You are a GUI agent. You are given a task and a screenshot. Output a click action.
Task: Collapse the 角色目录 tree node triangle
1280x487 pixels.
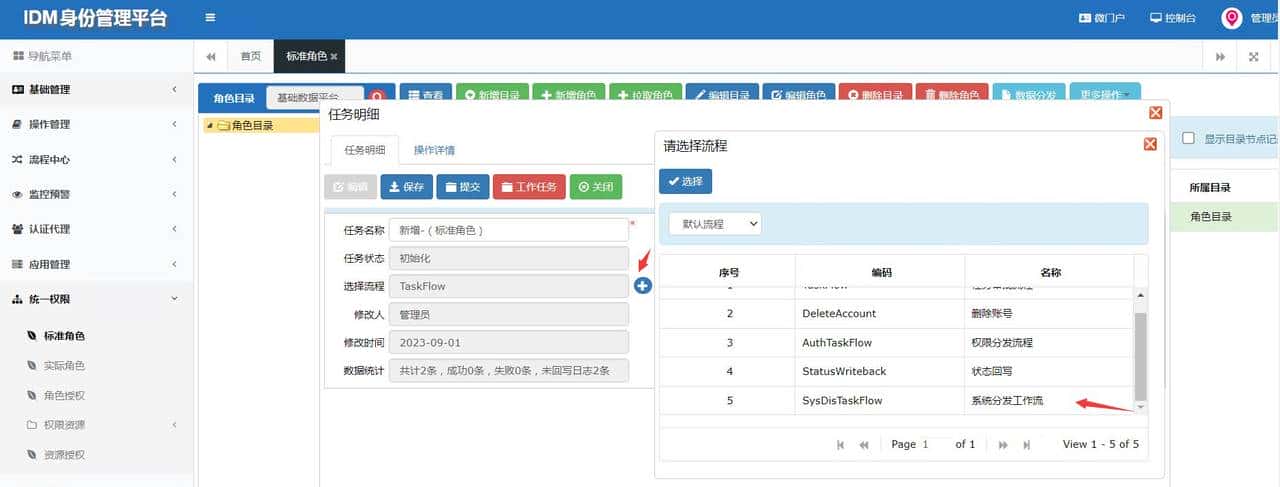[209, 126]
